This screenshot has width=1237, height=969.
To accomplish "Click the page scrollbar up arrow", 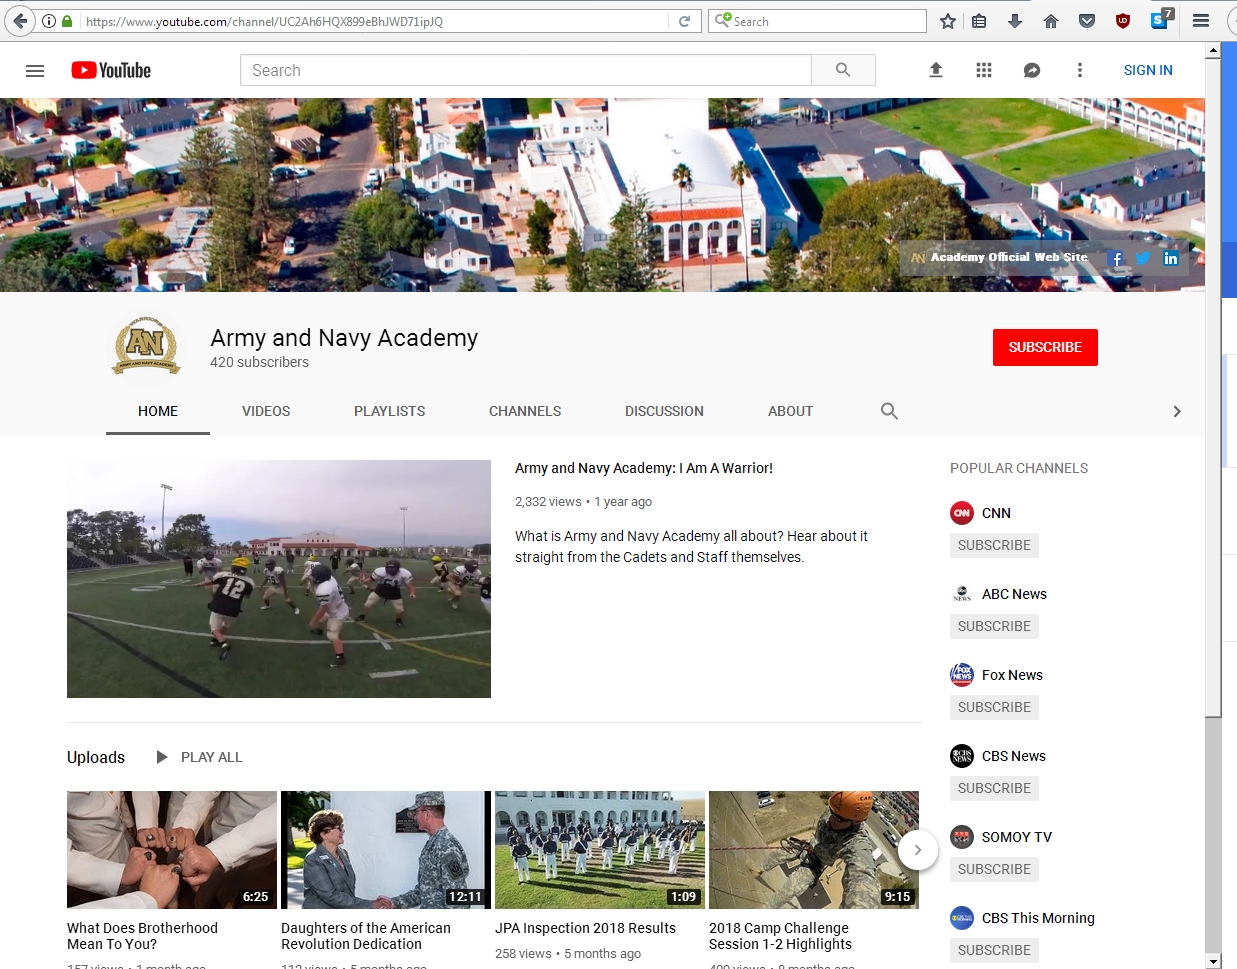I will (x=1213, y=50).
